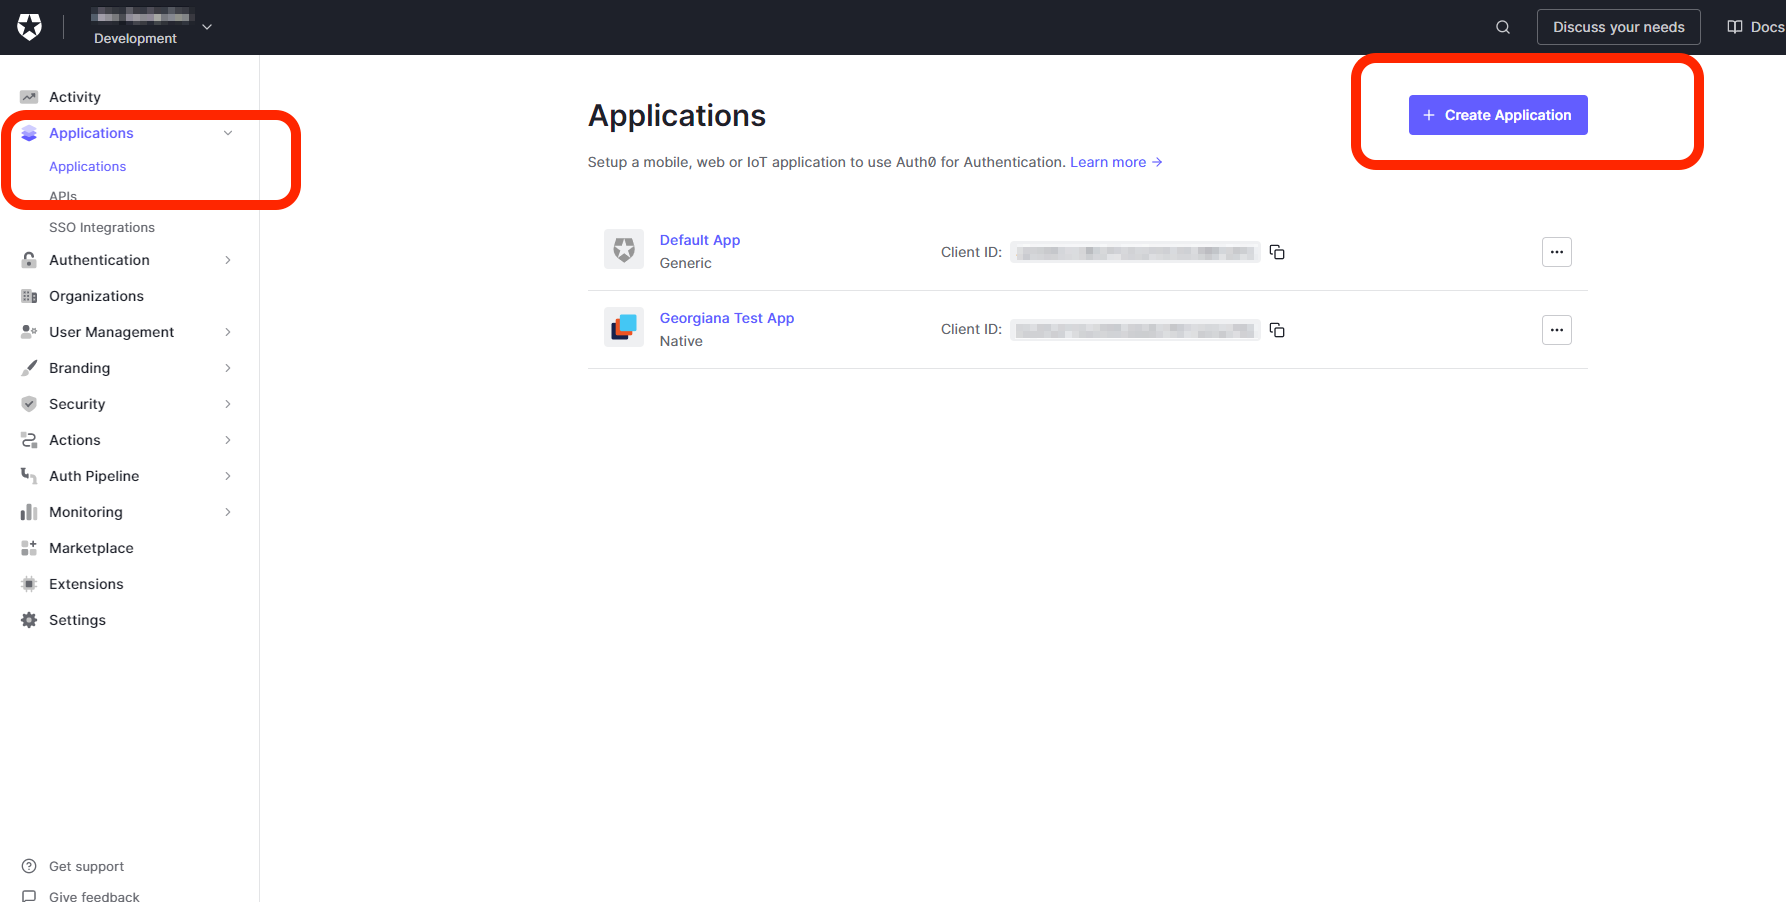
Task: Open the Development tenant dropdown
Action: point(207,27)
